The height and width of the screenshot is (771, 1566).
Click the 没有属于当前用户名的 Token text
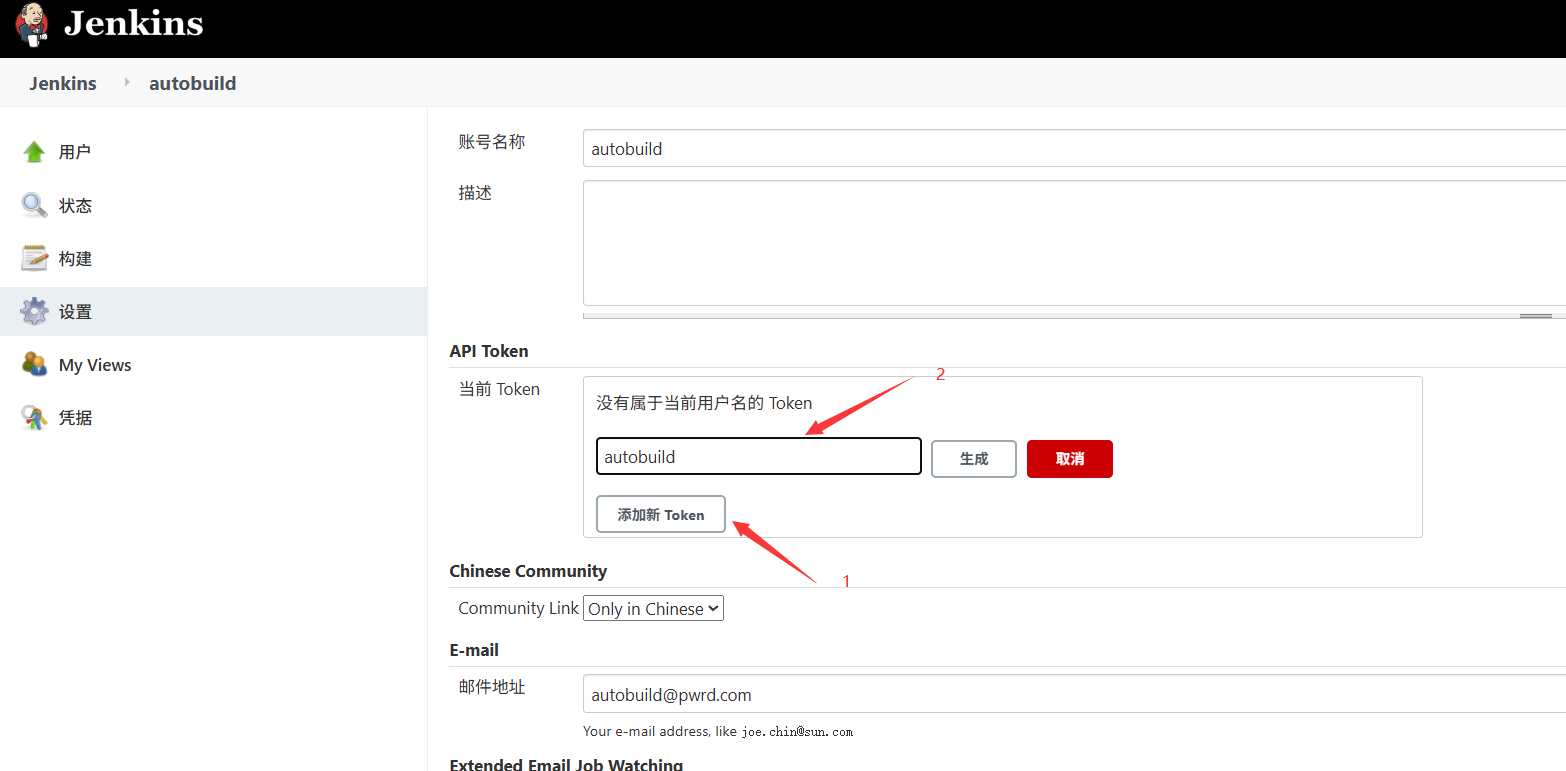704,403
